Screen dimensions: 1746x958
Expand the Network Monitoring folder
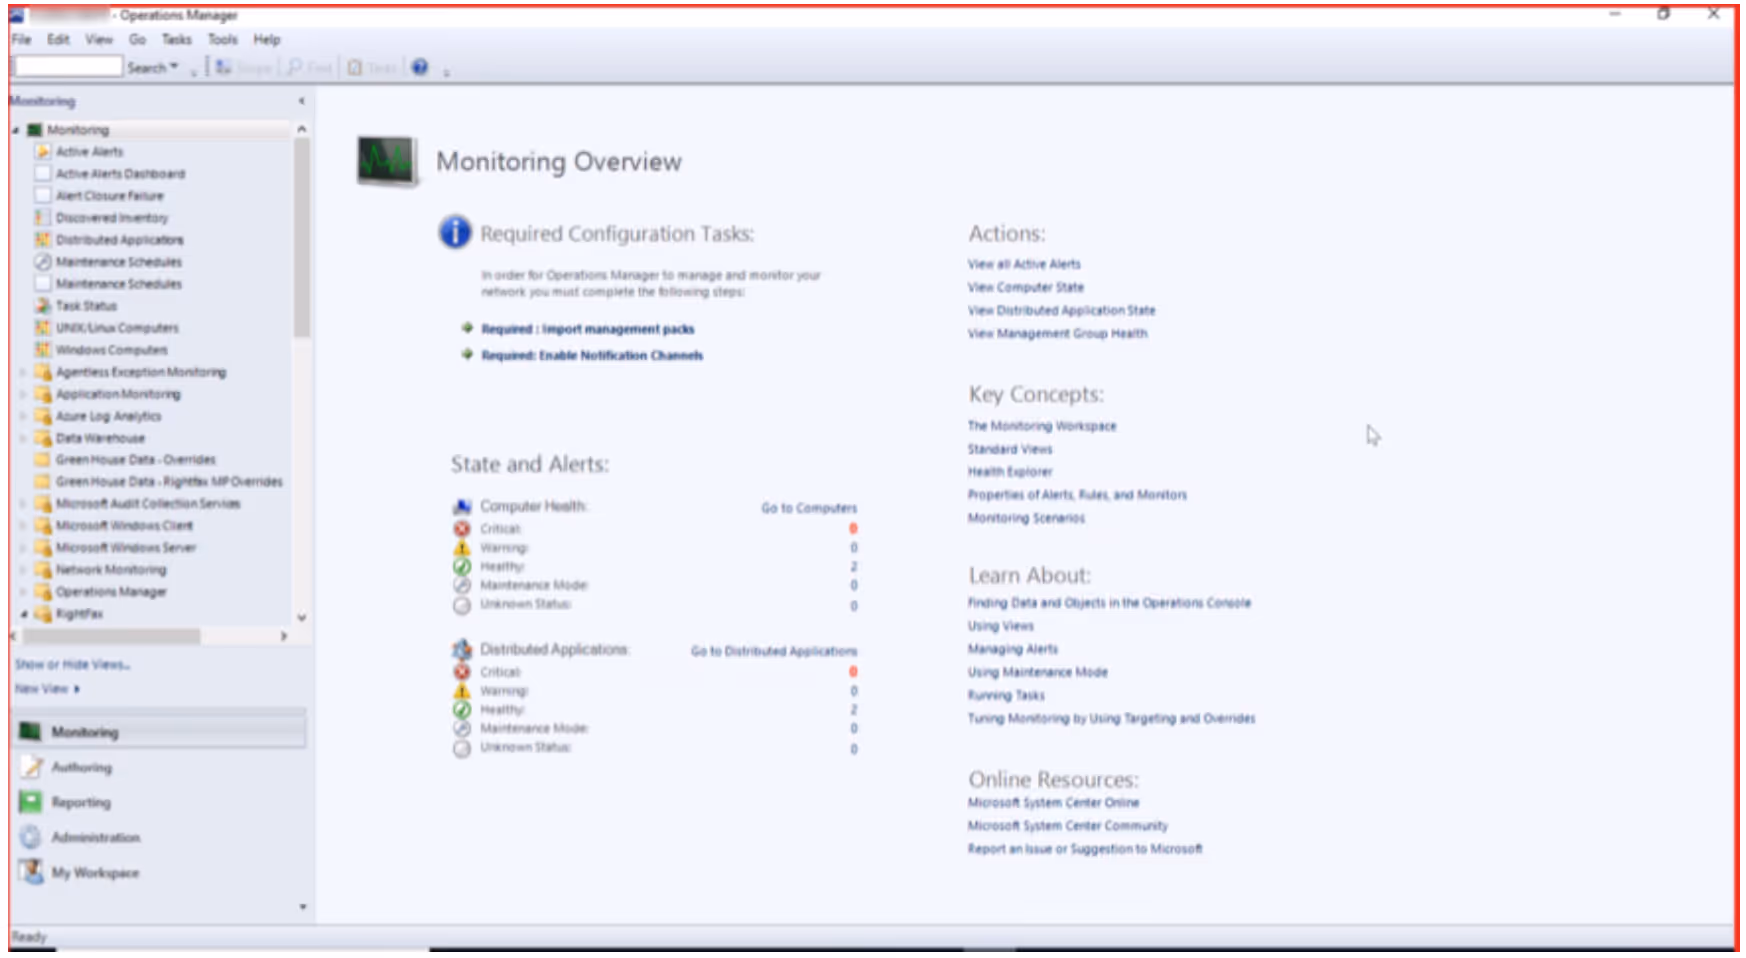click(x=24, y=570)
